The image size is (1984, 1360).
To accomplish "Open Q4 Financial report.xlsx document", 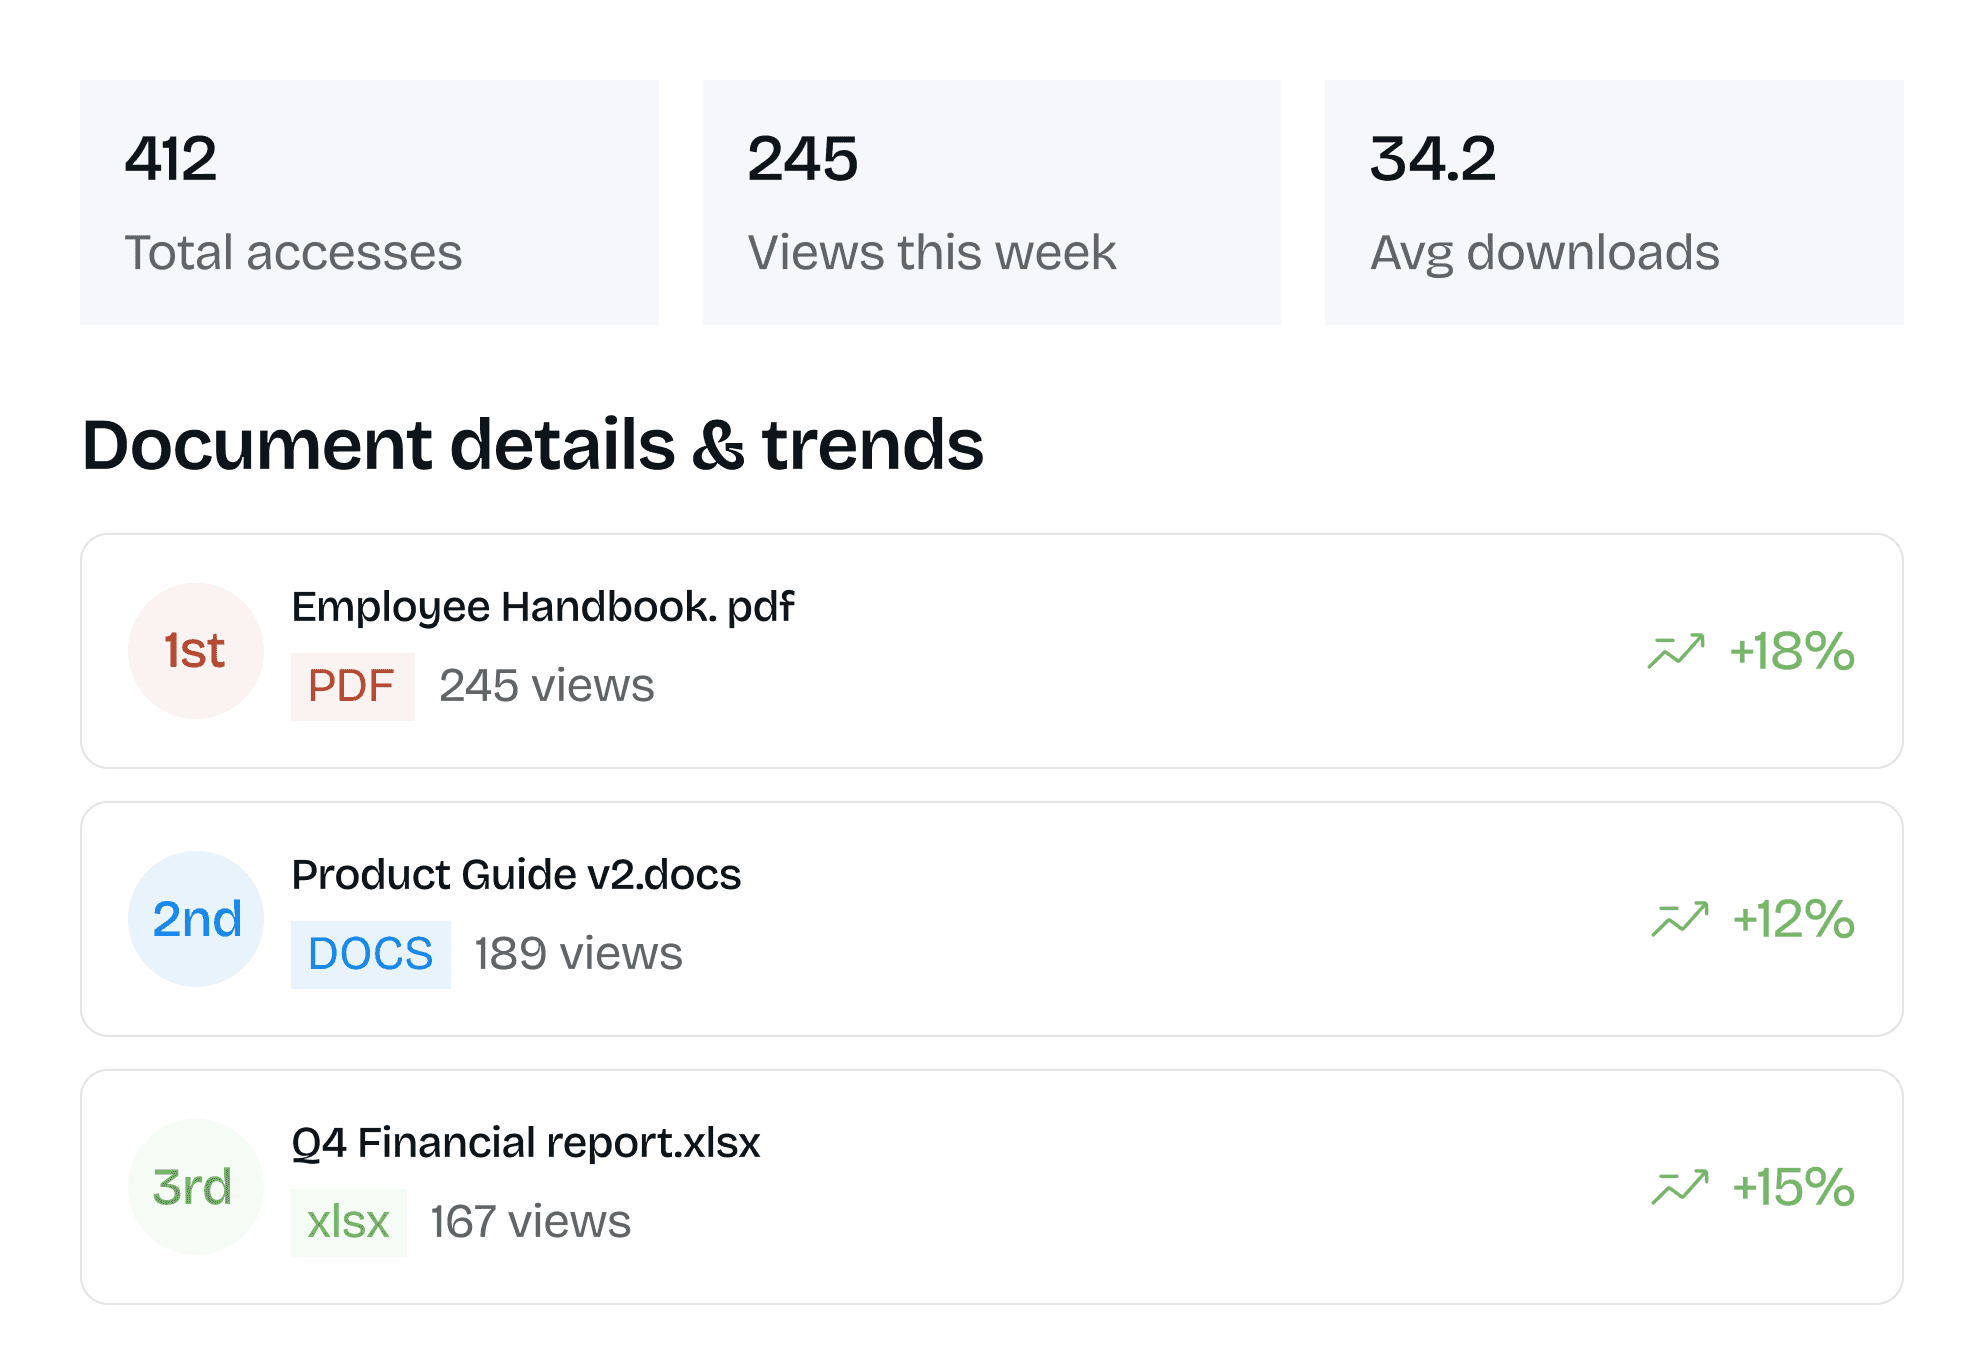I will (526, 1143).
